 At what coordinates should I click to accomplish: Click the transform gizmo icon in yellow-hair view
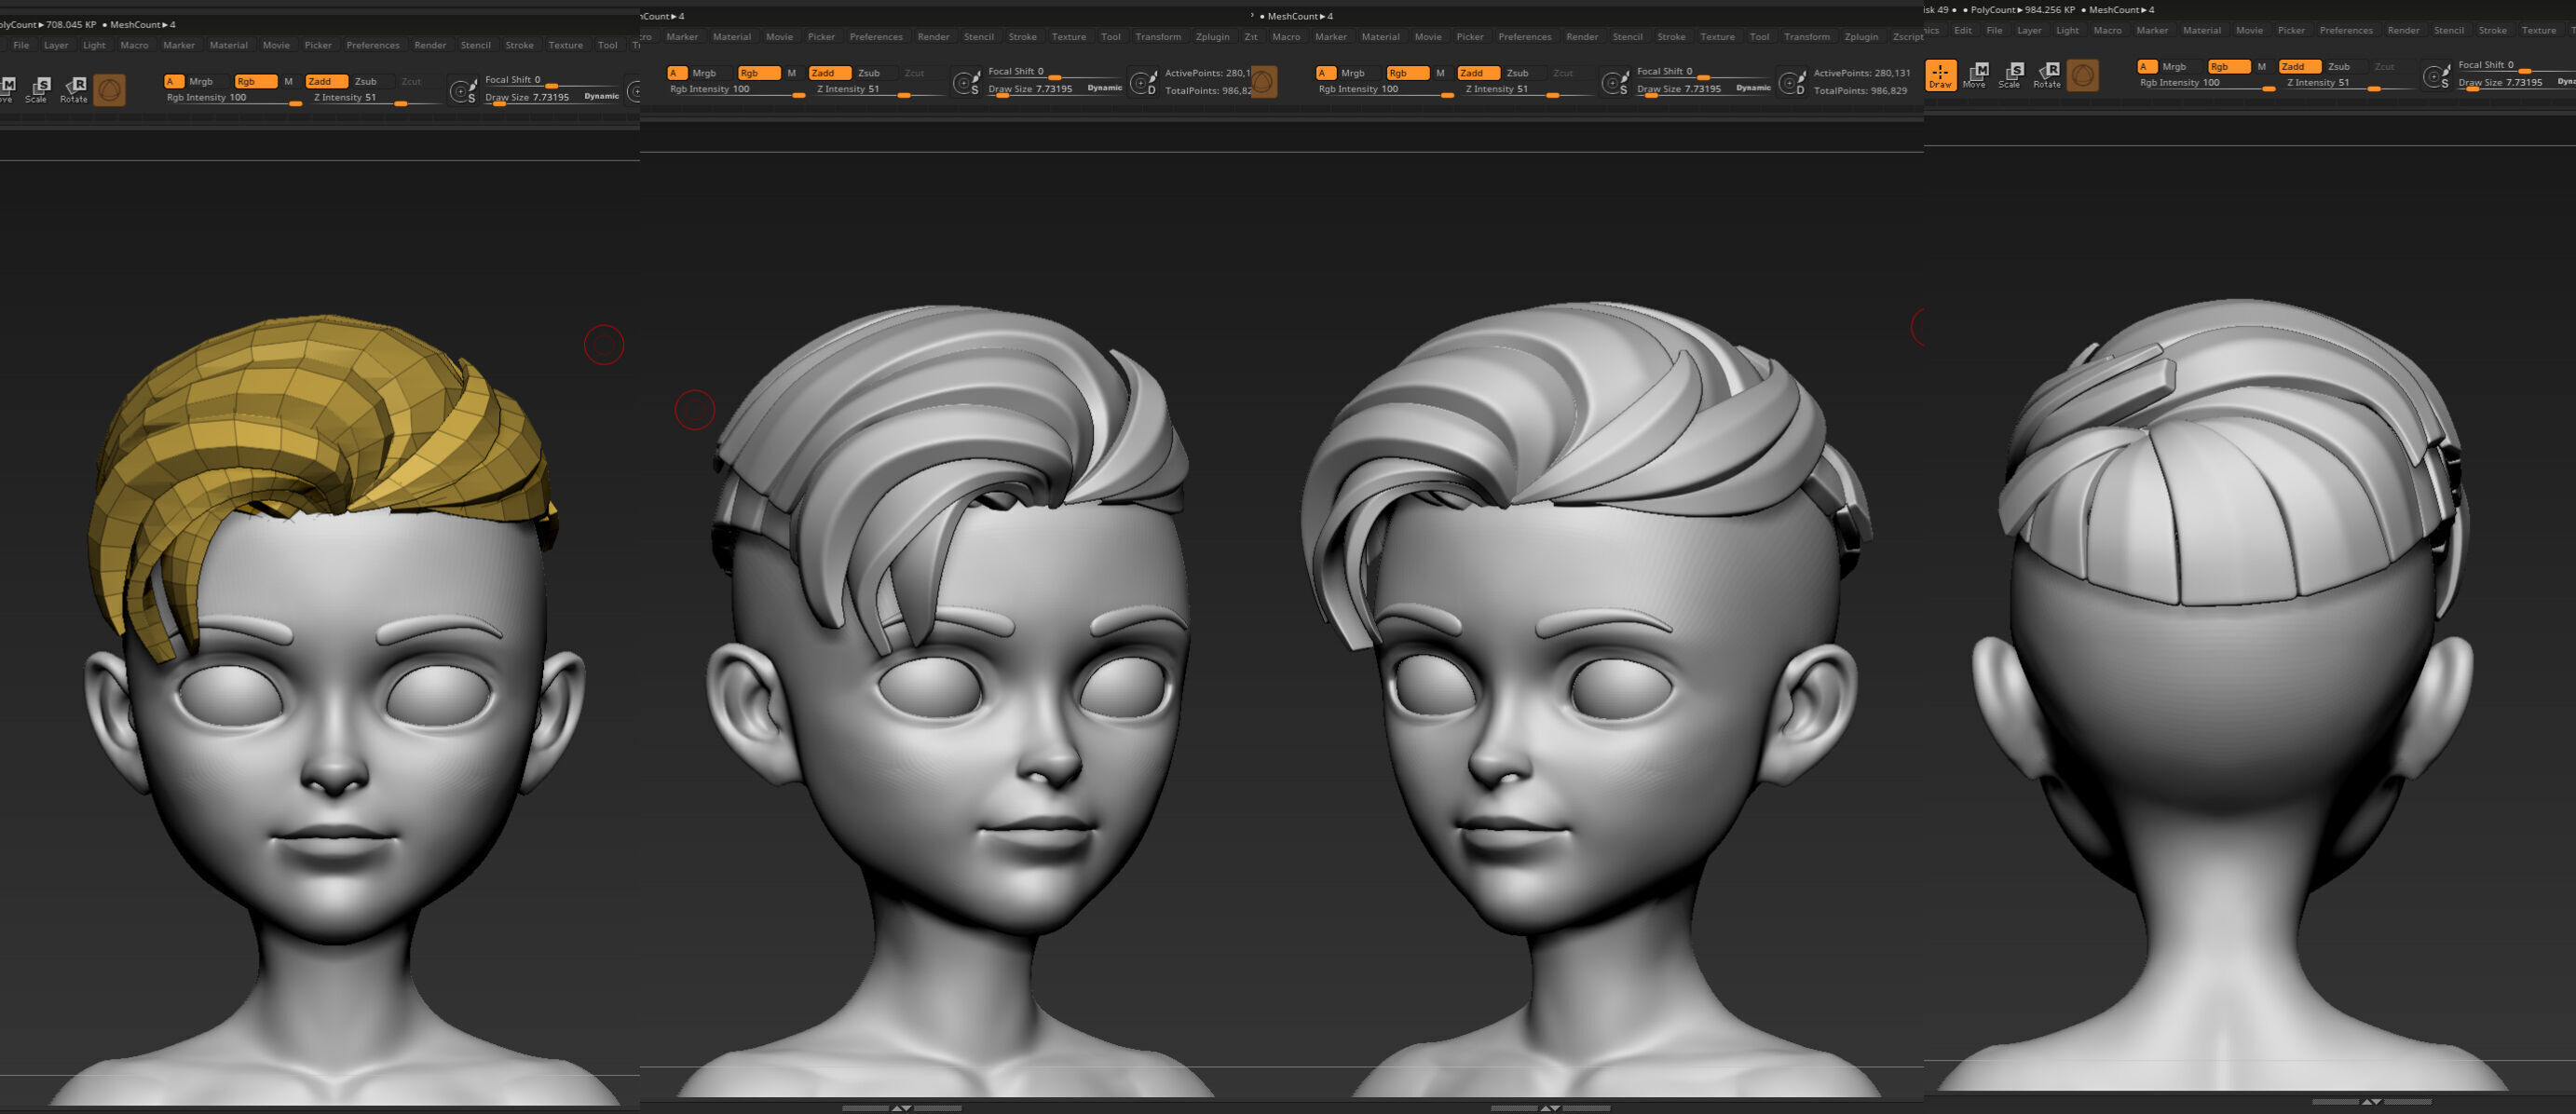(109, 90)
